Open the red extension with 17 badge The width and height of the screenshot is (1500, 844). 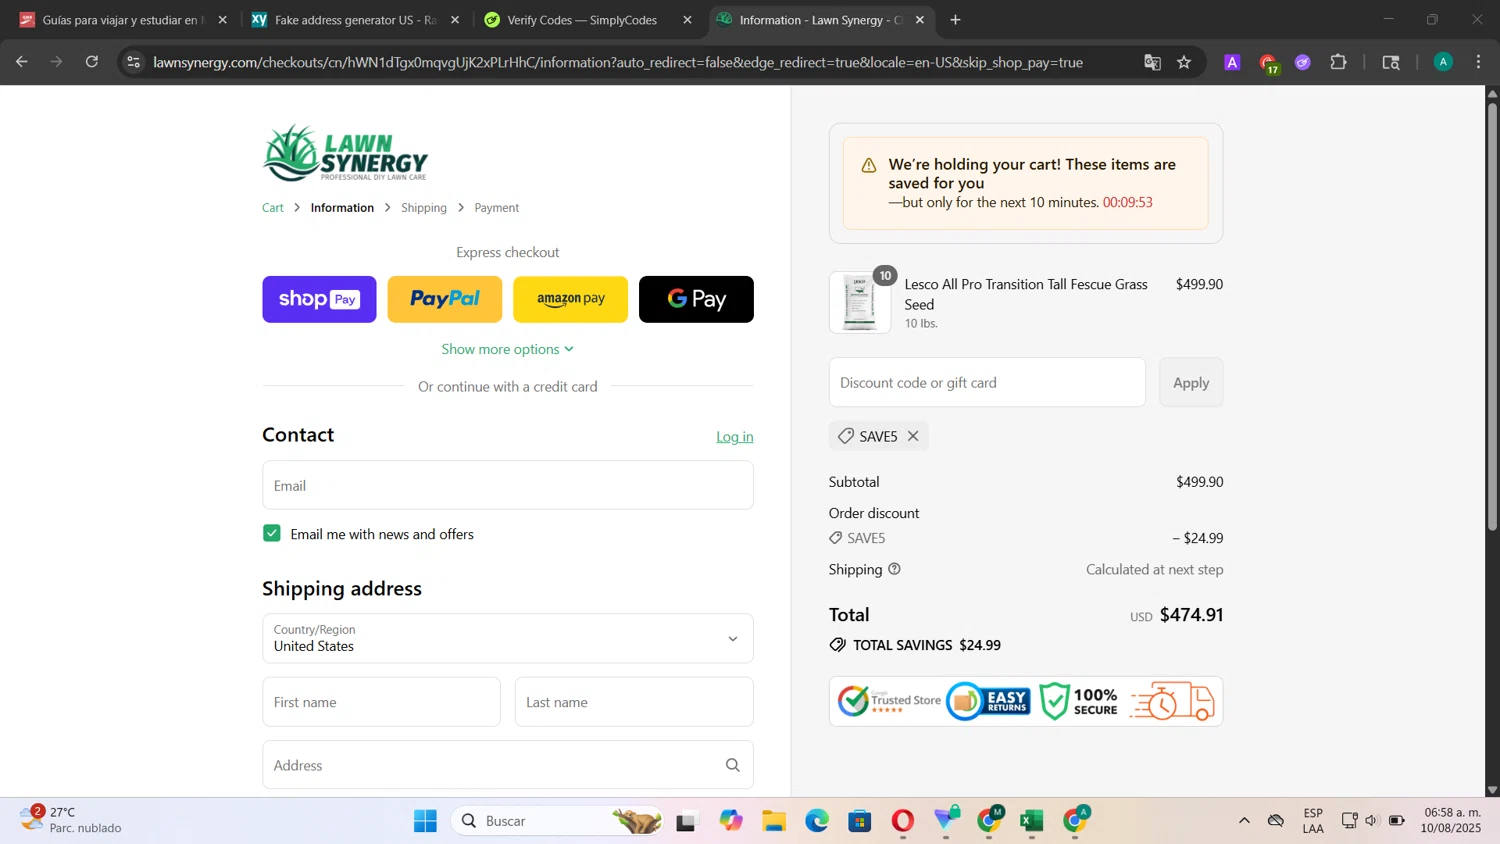1268,63
